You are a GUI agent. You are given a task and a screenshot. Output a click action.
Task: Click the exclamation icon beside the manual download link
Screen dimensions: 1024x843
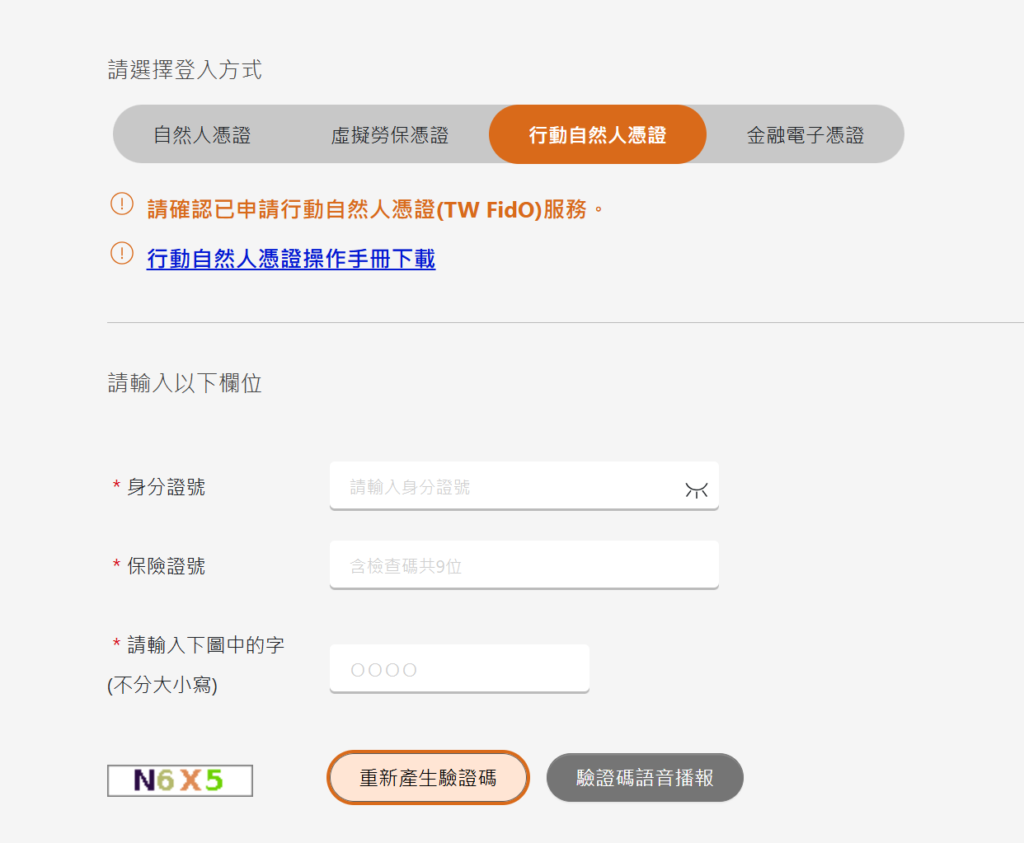coord(120,254)
